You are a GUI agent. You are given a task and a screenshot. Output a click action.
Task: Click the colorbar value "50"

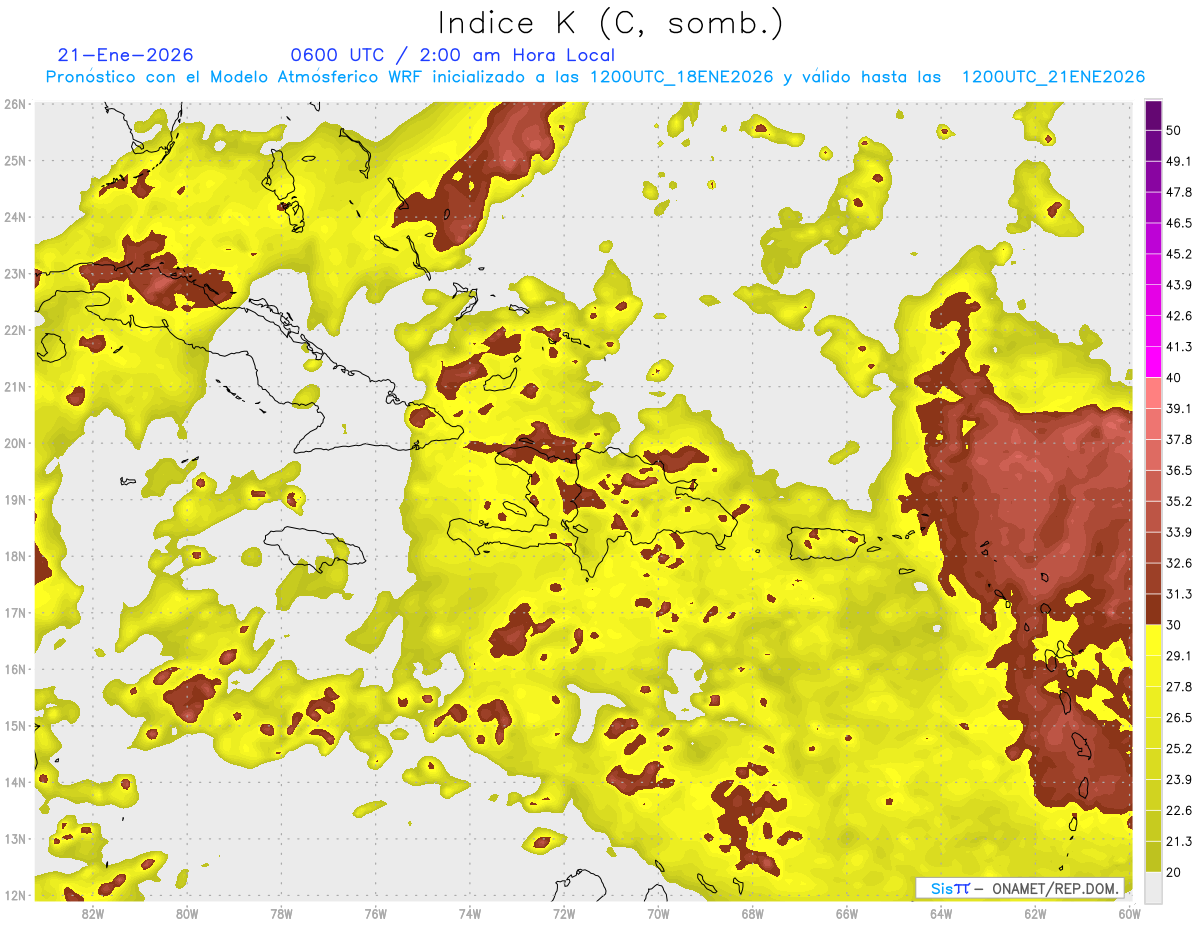point(1175,130)
